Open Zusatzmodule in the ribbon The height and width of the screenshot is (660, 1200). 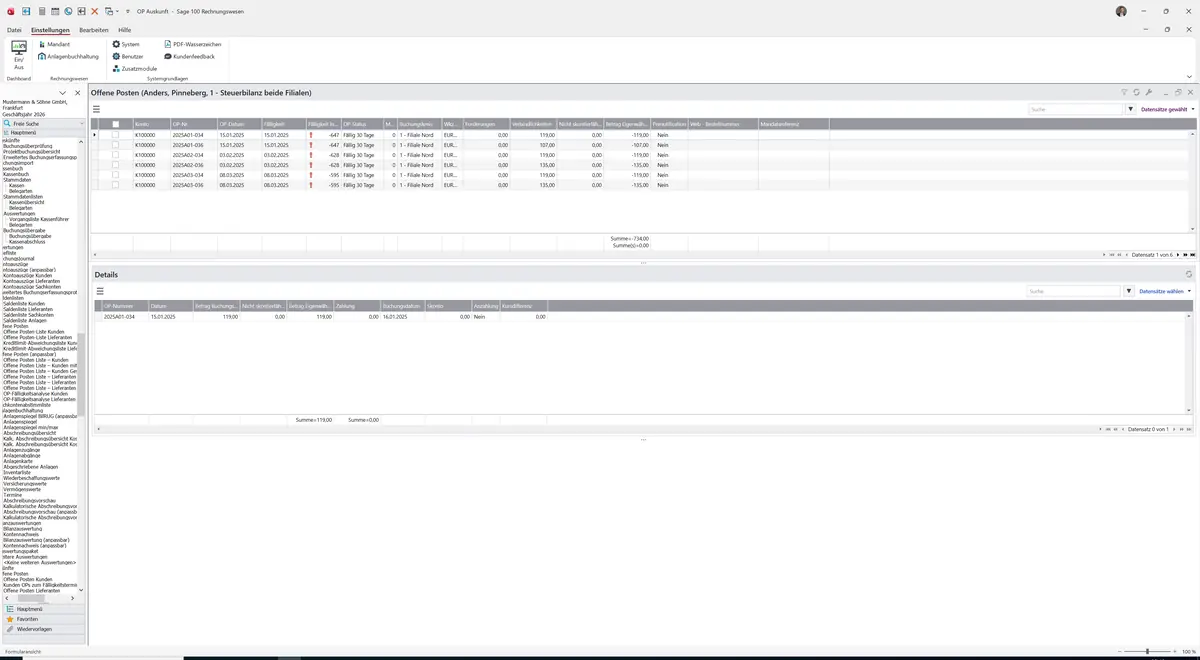(x=134, y=69)
